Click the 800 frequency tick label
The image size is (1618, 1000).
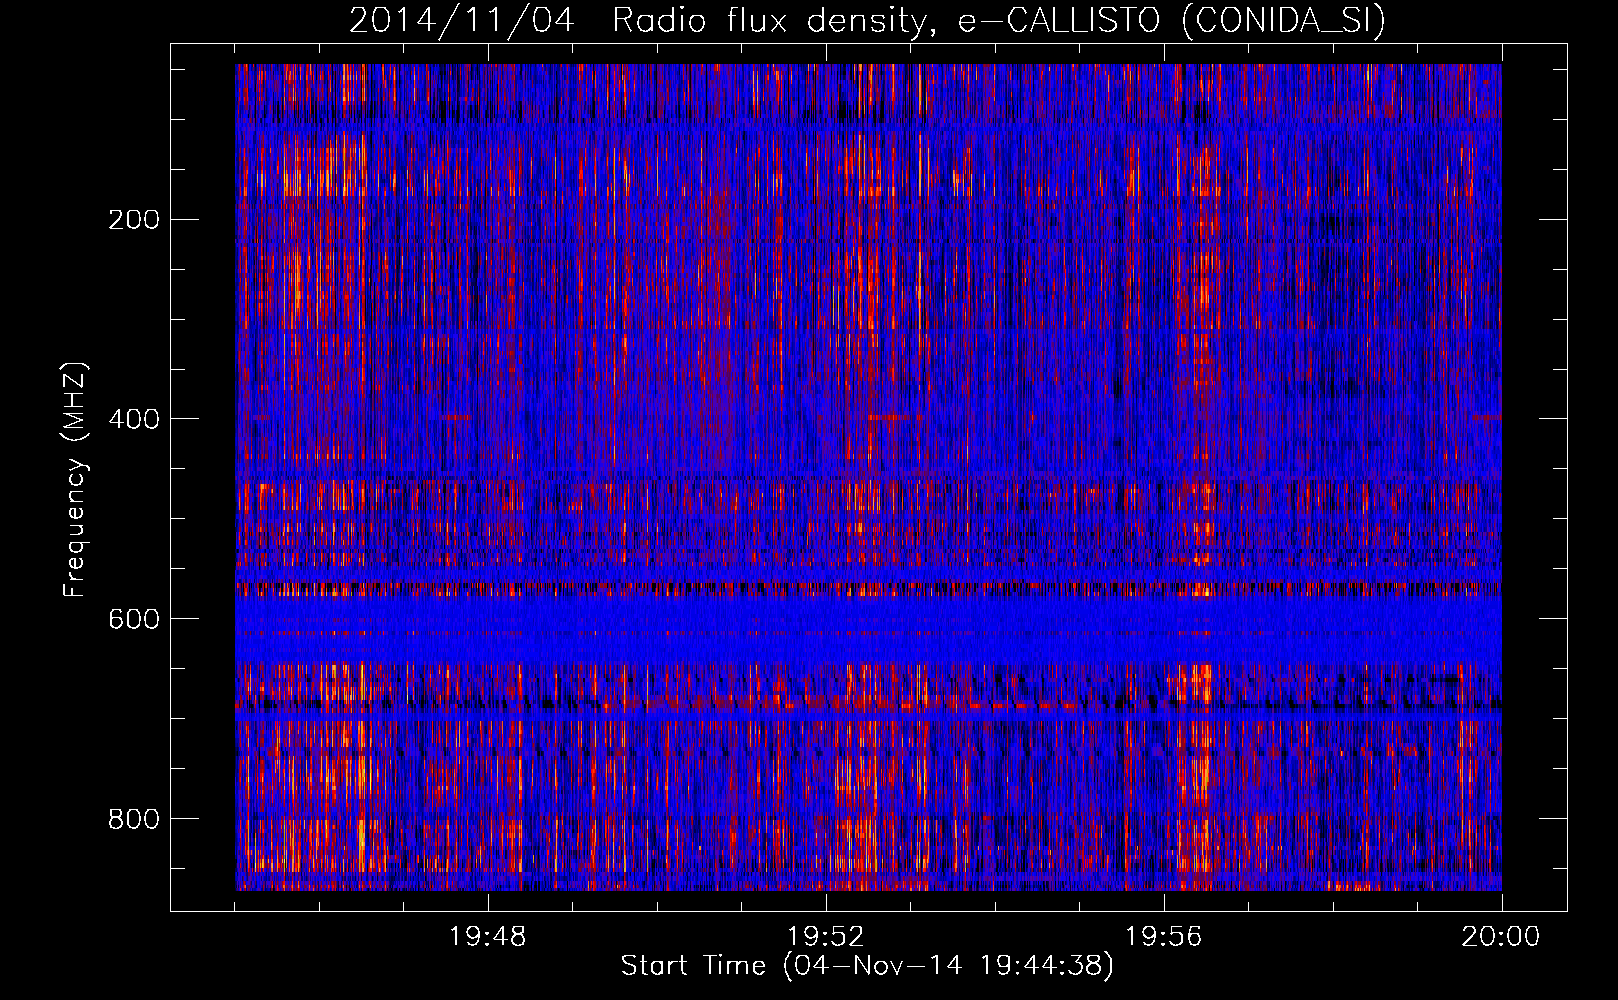click(x=134, y=819)
